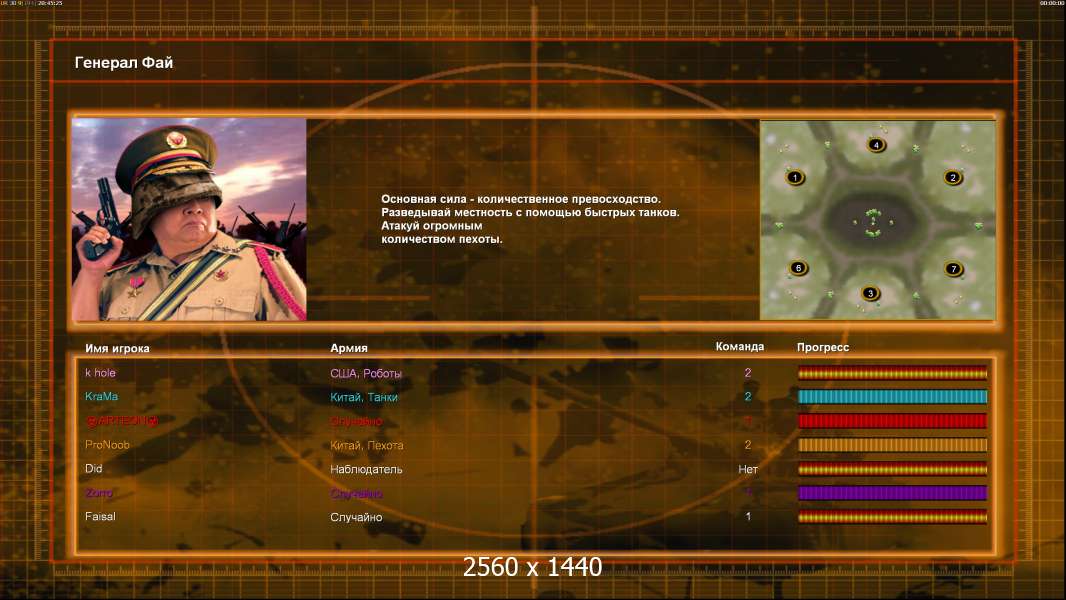Click the "Прогресс" column header
Image resolution: width=1066 pixels, height=600 pixels.
[x=823, y=347]
